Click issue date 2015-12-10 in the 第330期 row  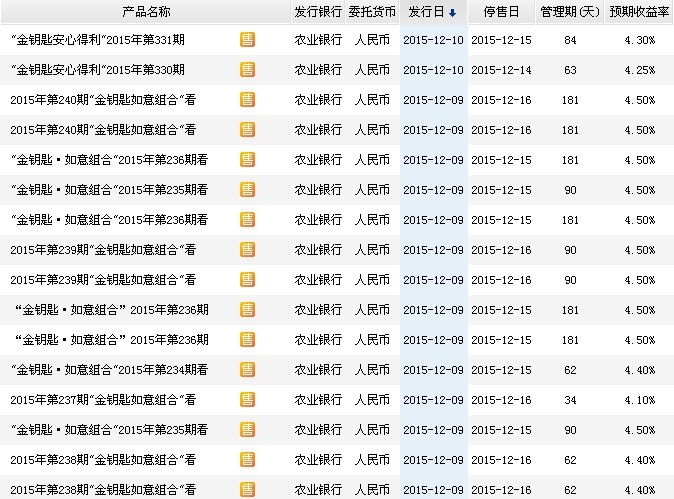point(433,70)
